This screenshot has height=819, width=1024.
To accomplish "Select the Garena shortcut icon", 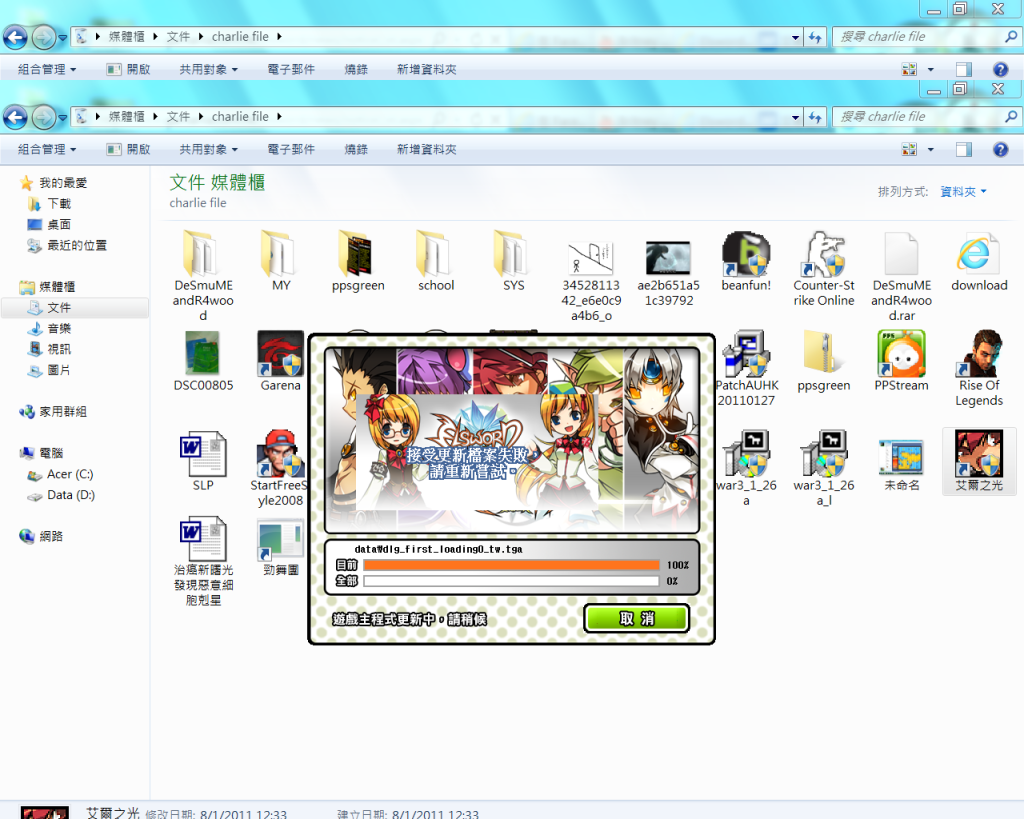I will pos(280,361).
